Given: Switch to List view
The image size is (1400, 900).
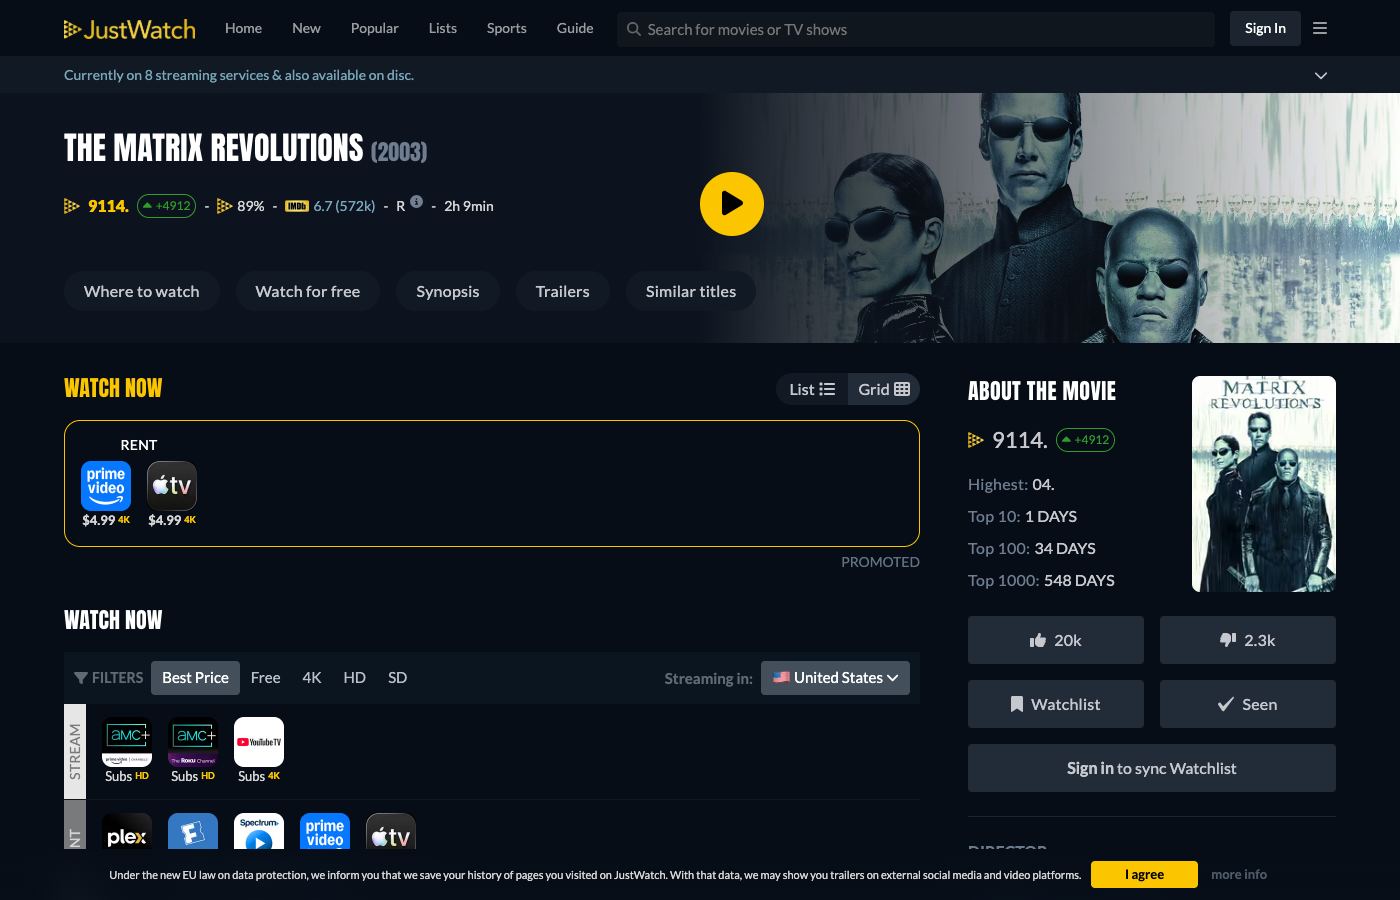Looking at the screenshot, I should (x=812, y=389).
